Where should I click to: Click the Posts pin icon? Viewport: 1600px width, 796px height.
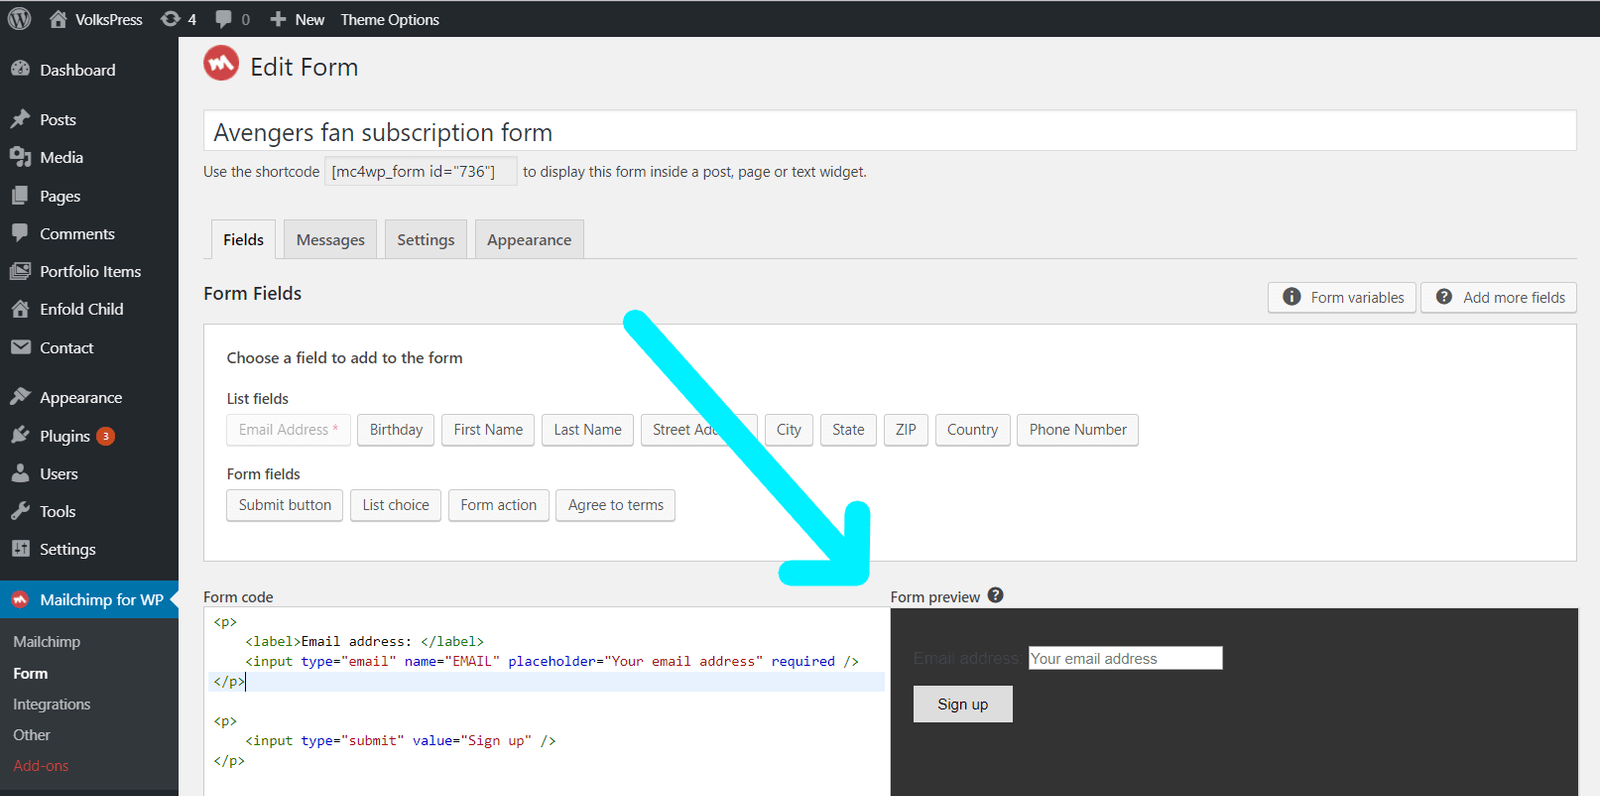[20, 119]
